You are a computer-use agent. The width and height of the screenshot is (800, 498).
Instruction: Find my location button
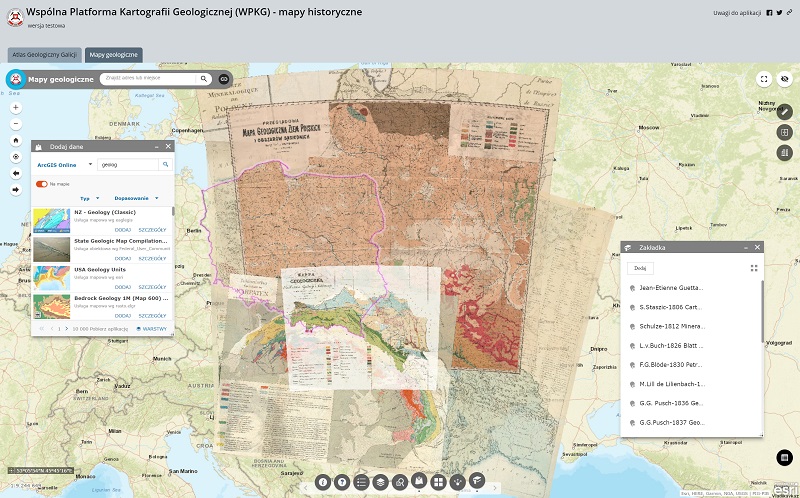16,157
